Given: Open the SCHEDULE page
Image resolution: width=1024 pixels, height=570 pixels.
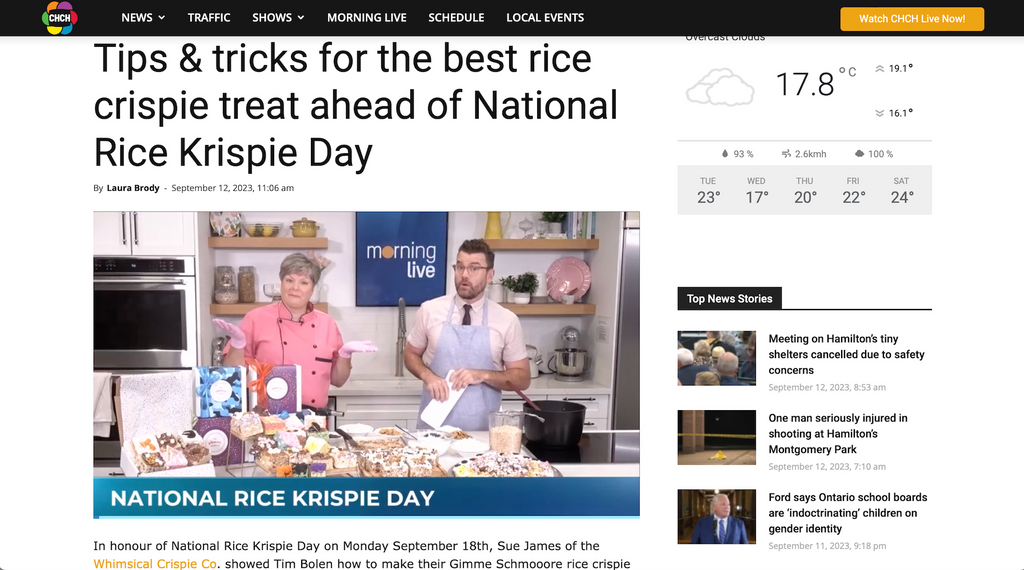Looking at the screenshot, I should pos(456,18).
